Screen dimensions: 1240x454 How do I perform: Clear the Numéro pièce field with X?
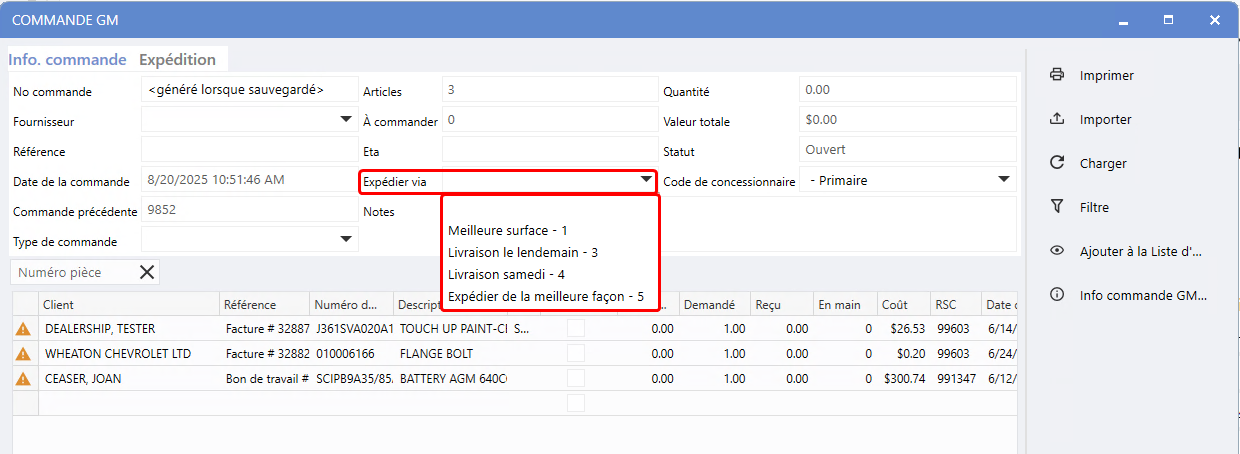click(x=147, y=272)
